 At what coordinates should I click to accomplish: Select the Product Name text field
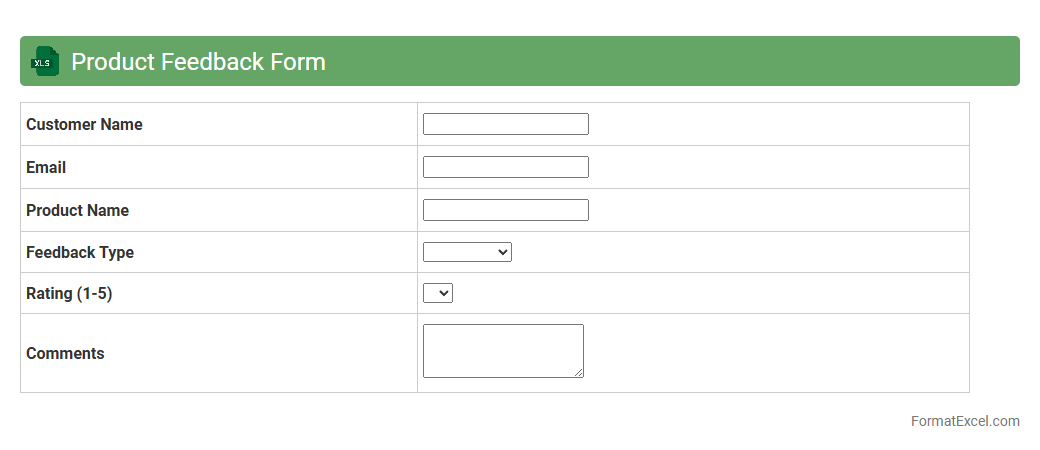505,210
